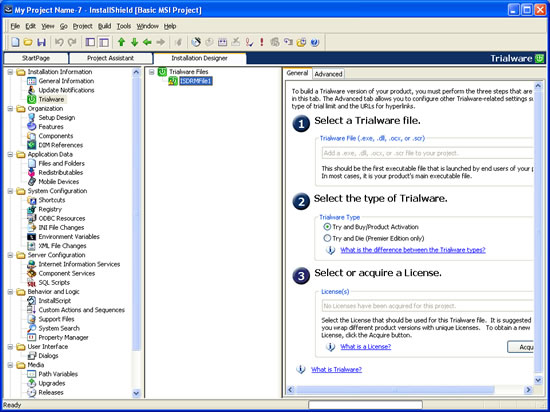Open the Tools menu
The width and height of the screenshot is (550, 412).
123,26
